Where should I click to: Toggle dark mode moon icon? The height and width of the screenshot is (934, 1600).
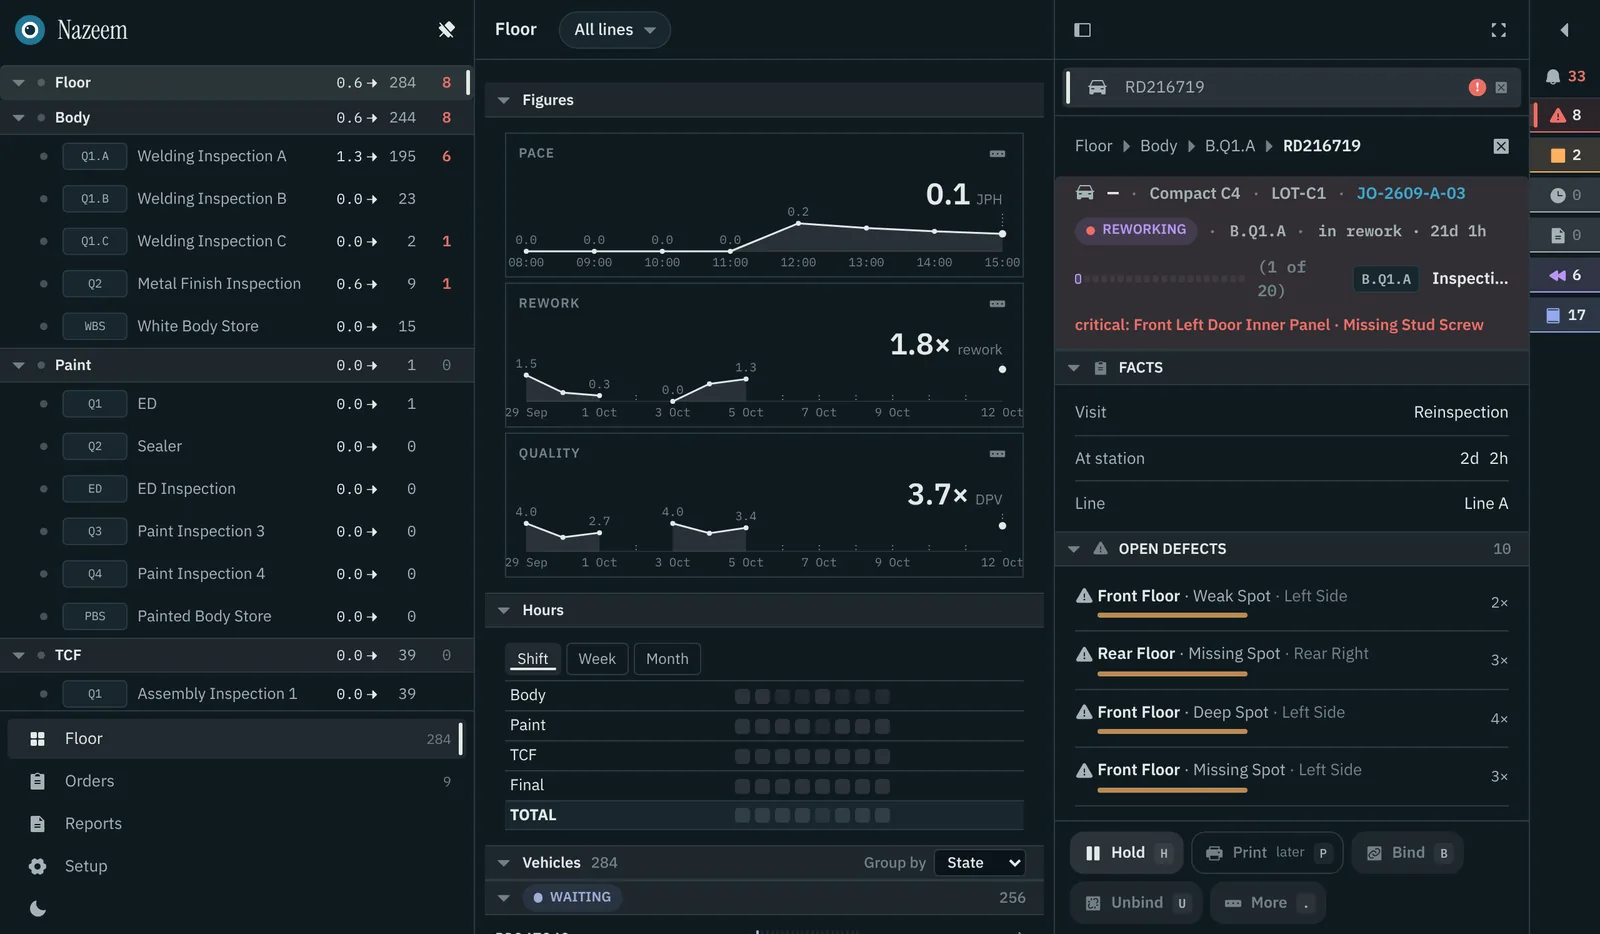pos(38,909)
